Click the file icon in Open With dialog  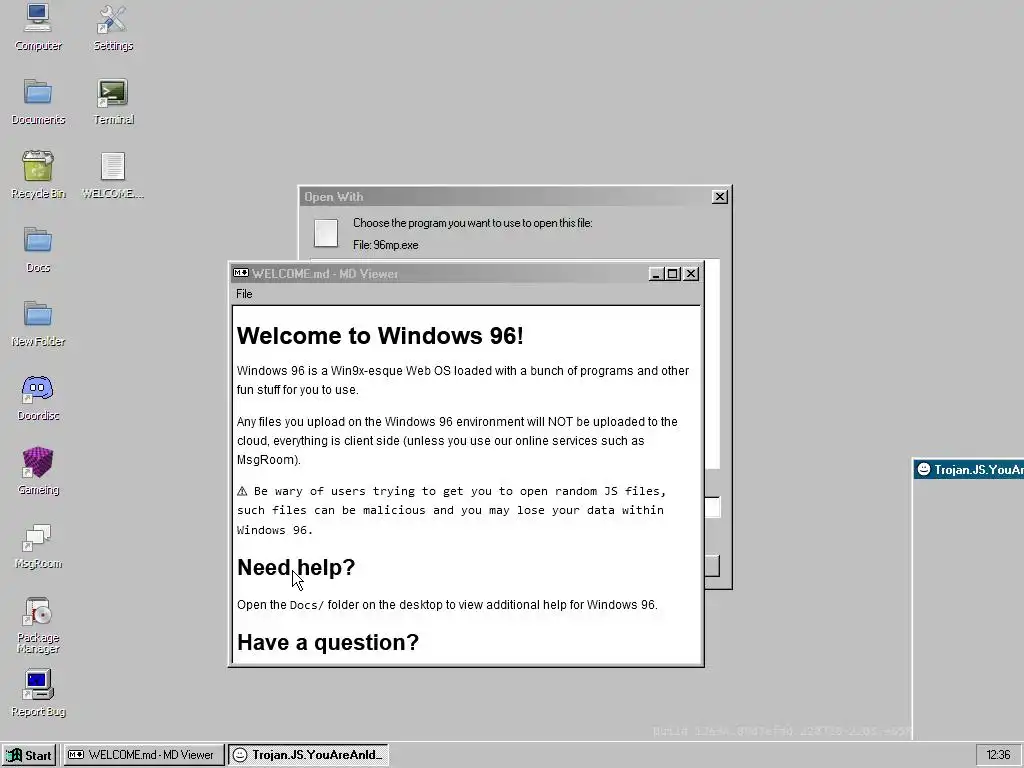(x=326, y=233)
